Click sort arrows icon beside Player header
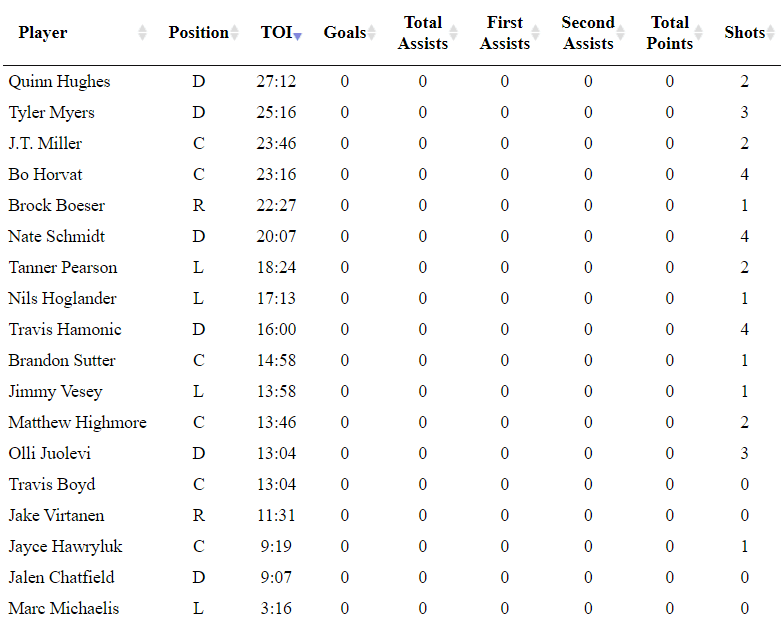Screen dimensions: 781x626 tap(142, 33)
